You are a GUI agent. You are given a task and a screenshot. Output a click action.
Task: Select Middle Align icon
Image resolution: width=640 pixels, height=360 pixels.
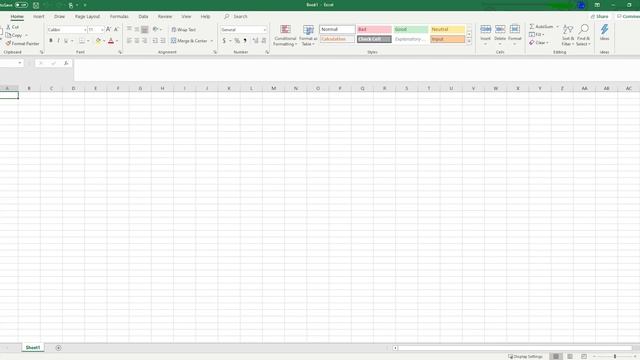pos(137,29)
